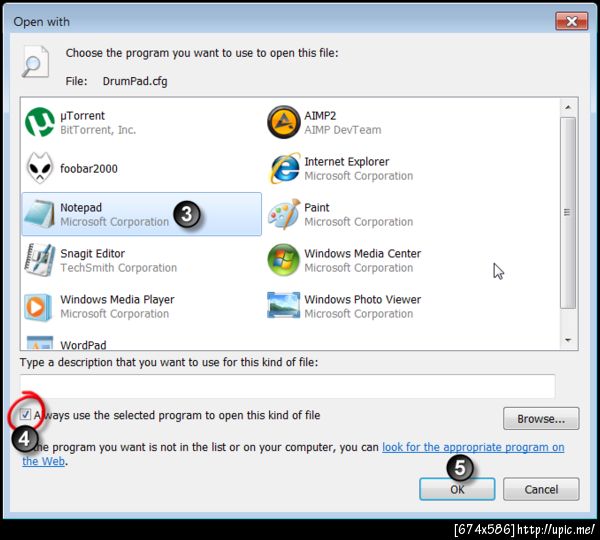This screenshot has height=540, width=600.
Task: Select the Snagit Editor icon
Action: click(x=40, y=260)
